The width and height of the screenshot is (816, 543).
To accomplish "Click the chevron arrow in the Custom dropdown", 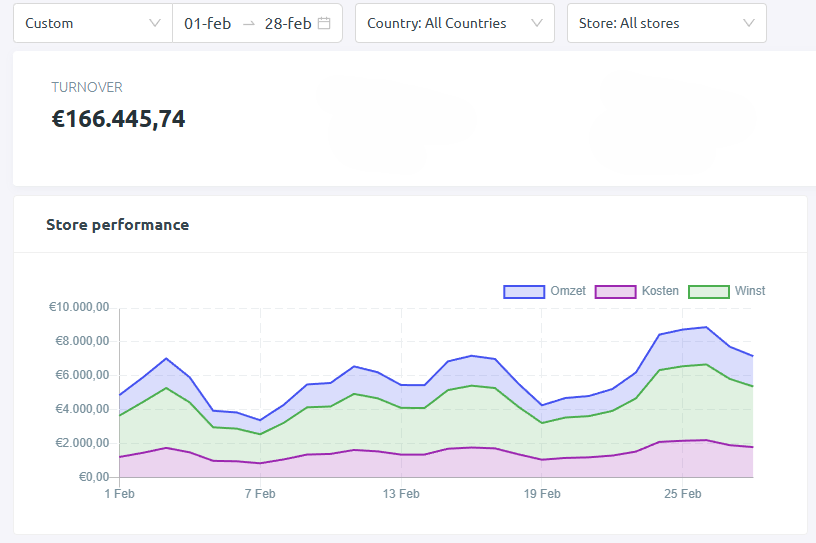I will pyautogui.click(x=155, y=23).
